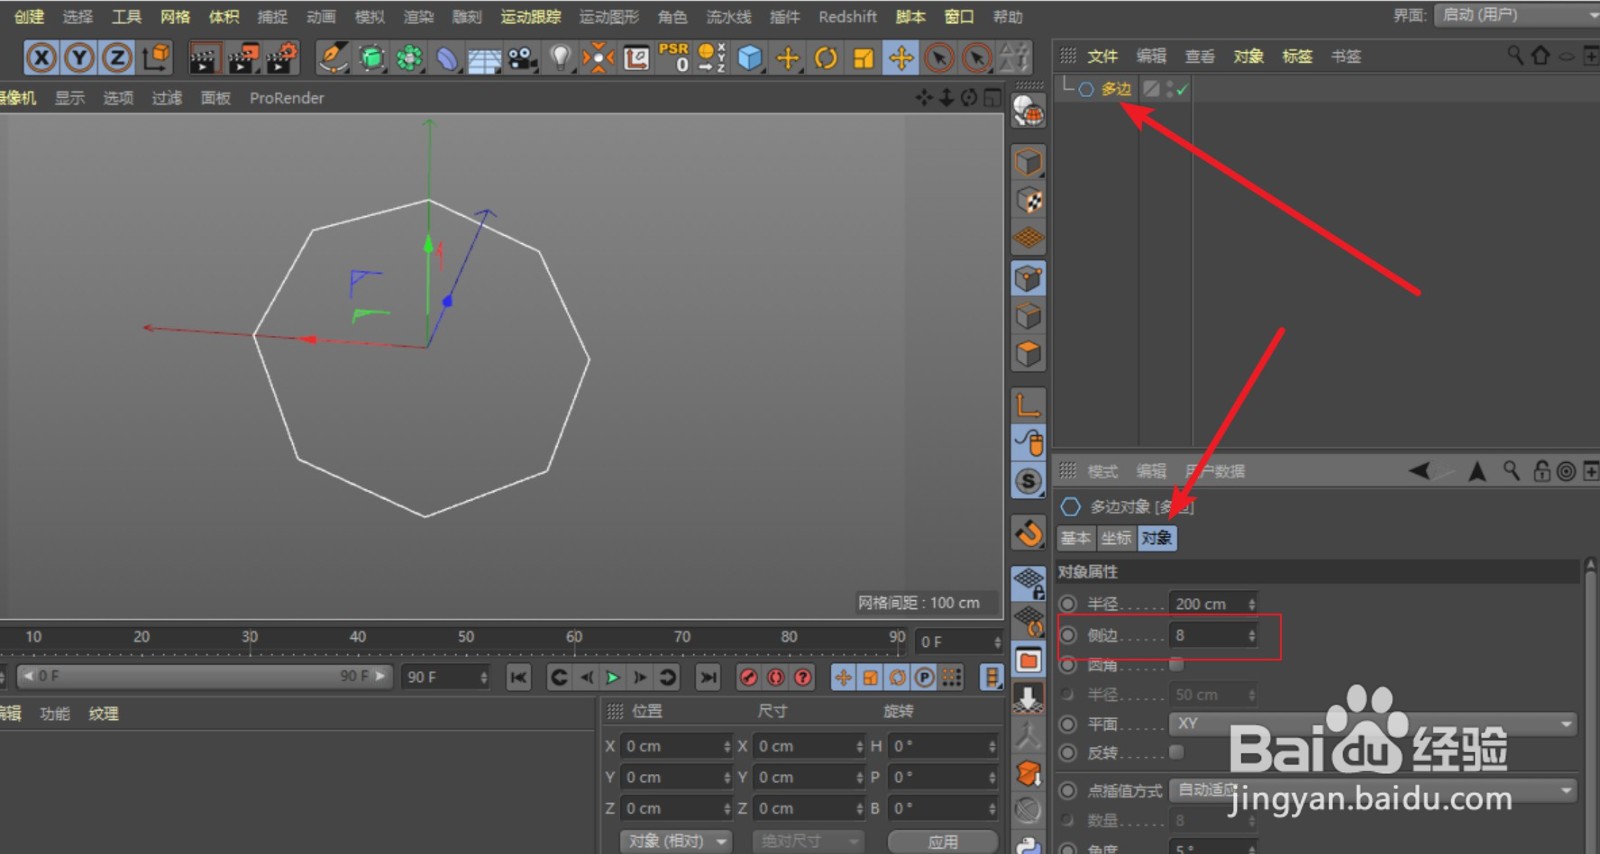Viewport: 1600px width, 854px height.
Task: Open the 渲染 menu
Action: (419, 16)
